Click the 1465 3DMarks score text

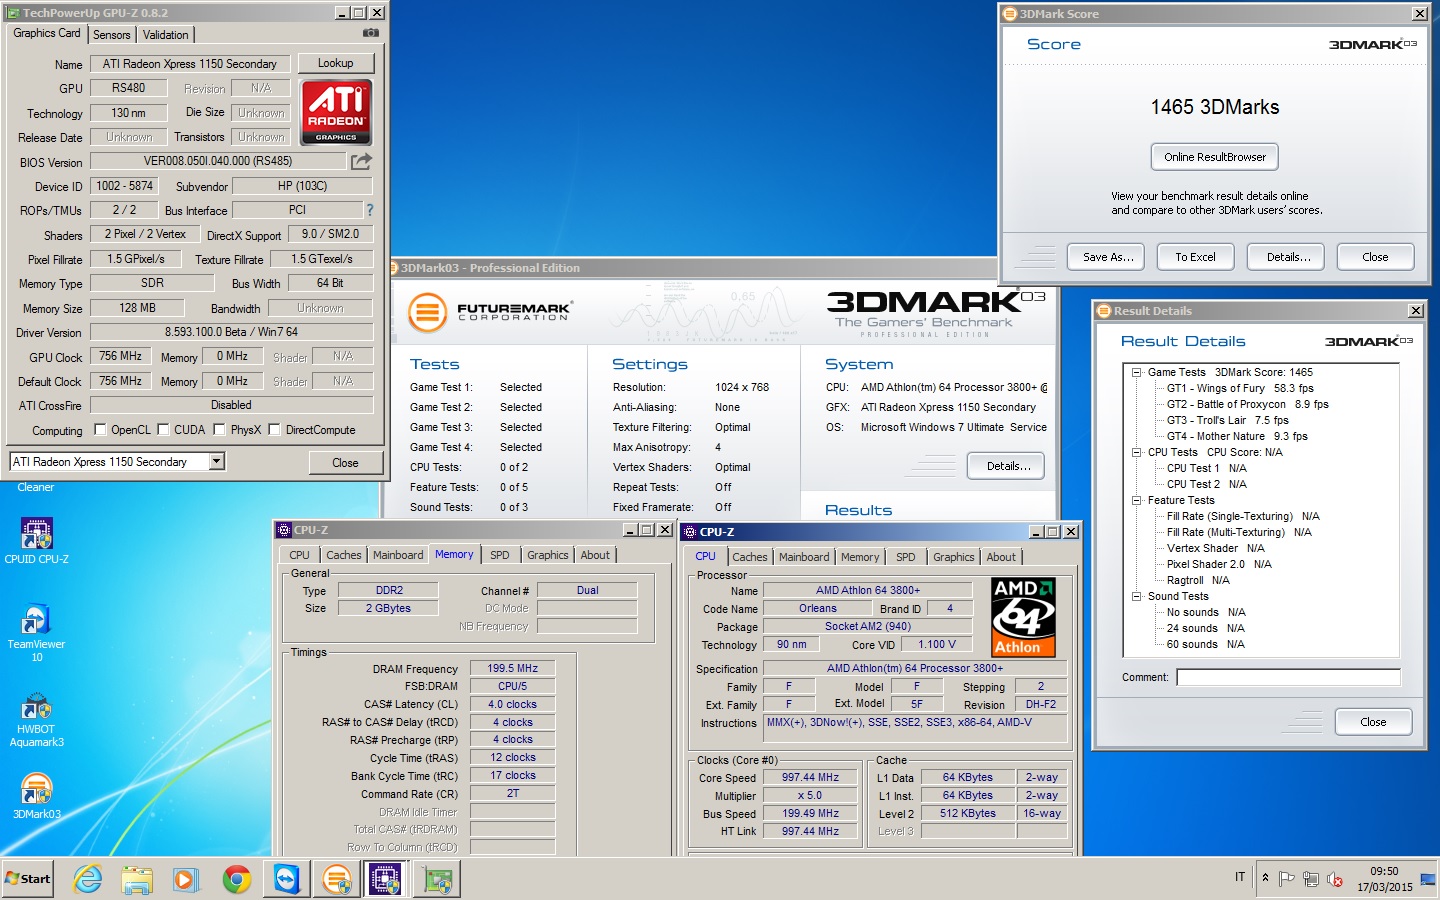point(1215,107)
